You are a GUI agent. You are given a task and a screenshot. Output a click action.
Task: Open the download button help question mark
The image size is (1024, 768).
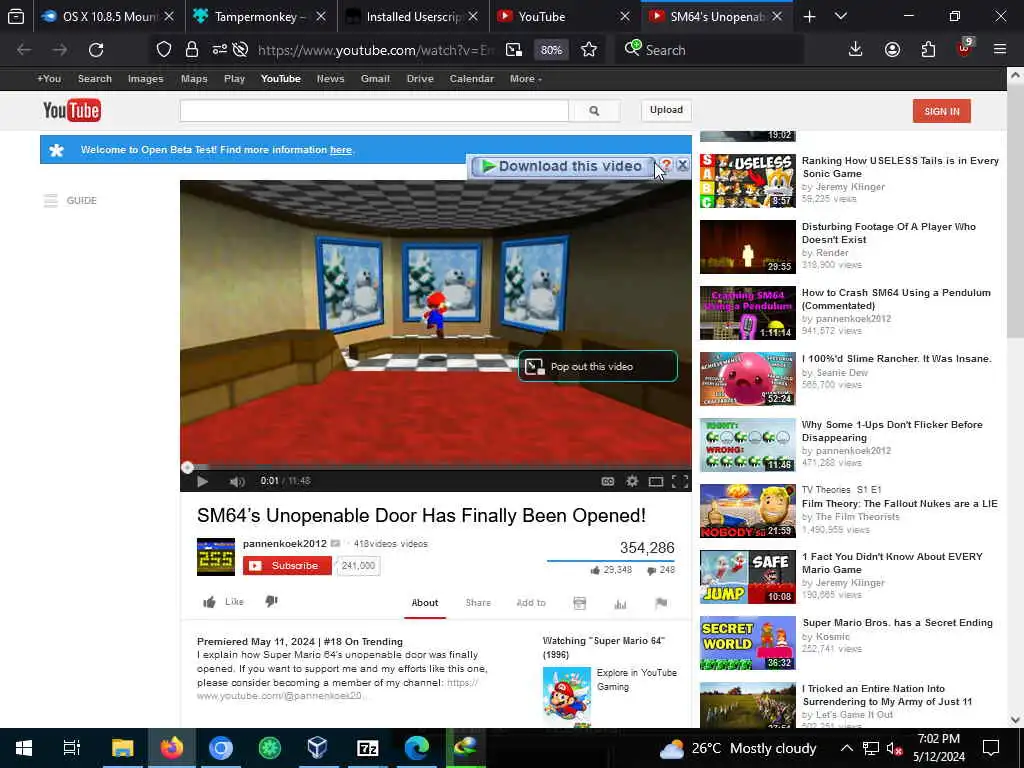tap(665, 165)
